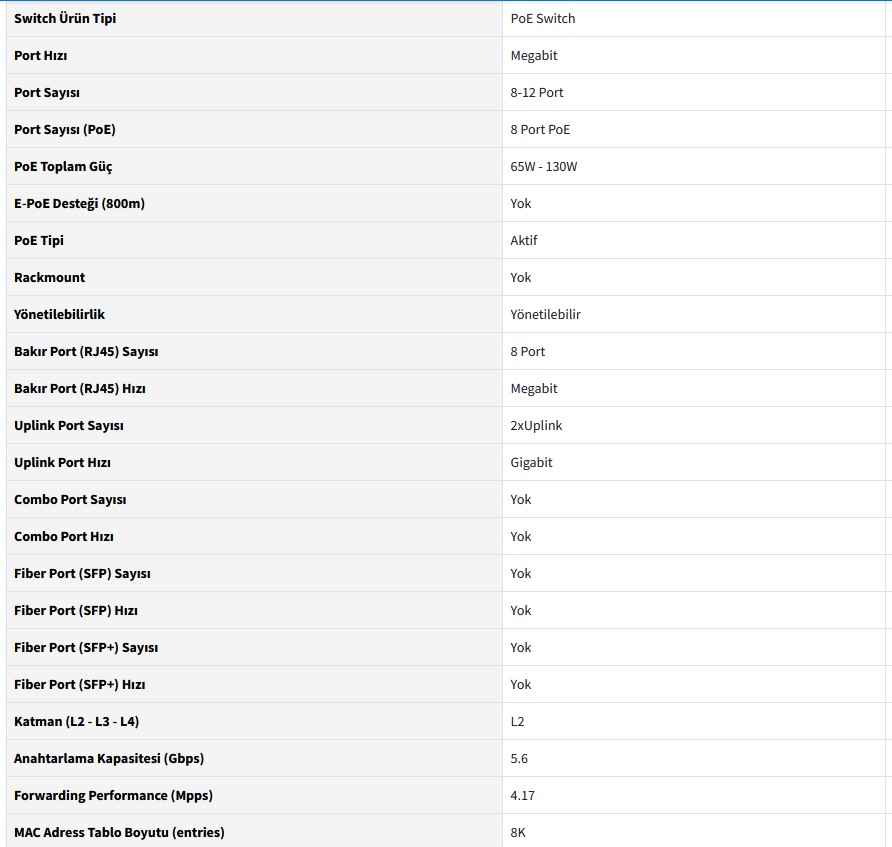Click the 'Bakır Port (RJ45) Sayısı' label
This screenshot has width=892, height=847.
click(x=86, y=351)
